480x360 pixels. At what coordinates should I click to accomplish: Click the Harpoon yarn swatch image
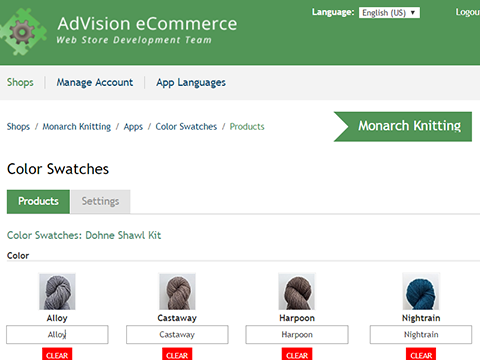297,292
